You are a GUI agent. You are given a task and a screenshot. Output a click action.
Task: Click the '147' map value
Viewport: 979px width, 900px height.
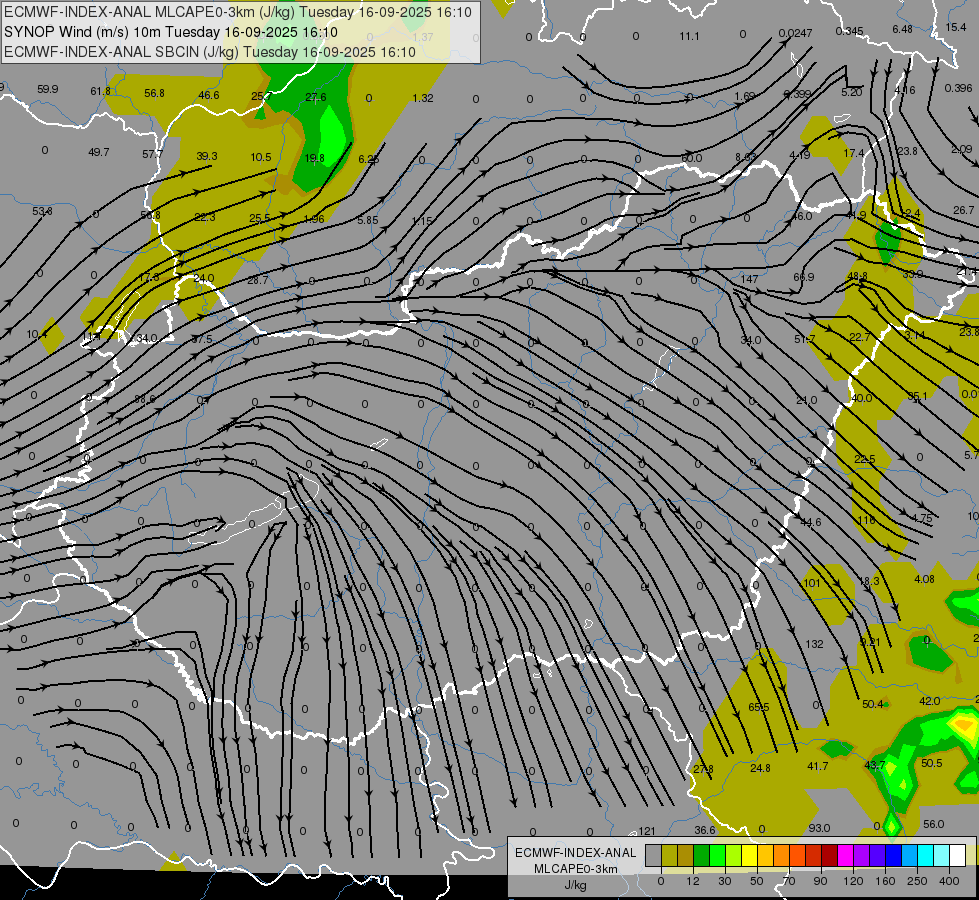pos(749,279)
